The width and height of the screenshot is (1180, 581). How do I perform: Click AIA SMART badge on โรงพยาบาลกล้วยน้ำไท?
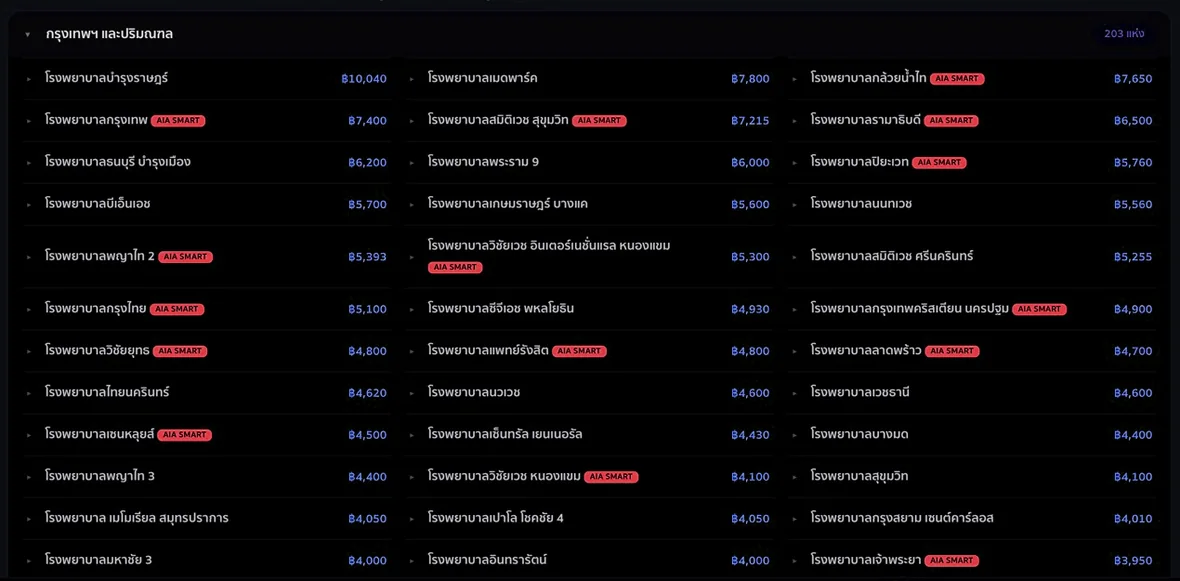957,78
